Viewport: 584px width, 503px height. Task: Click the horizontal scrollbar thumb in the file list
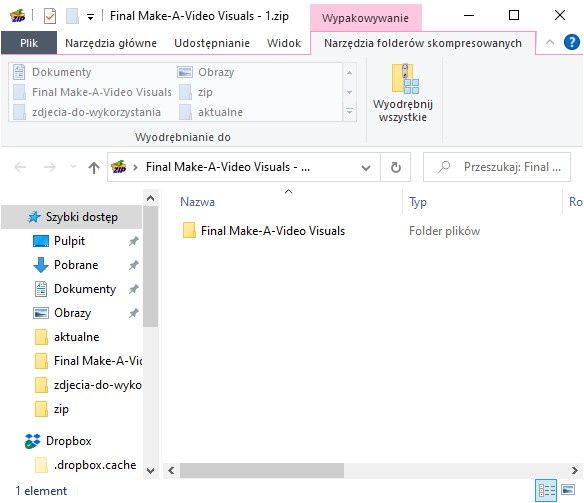point(261,470)
